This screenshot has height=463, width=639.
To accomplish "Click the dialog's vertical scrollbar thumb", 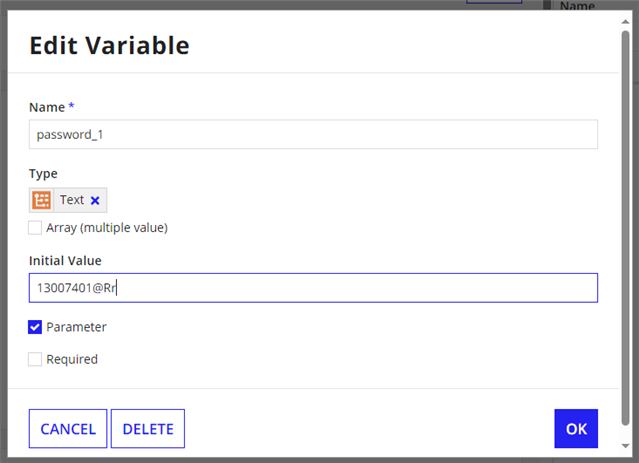I will pos(626,228).
